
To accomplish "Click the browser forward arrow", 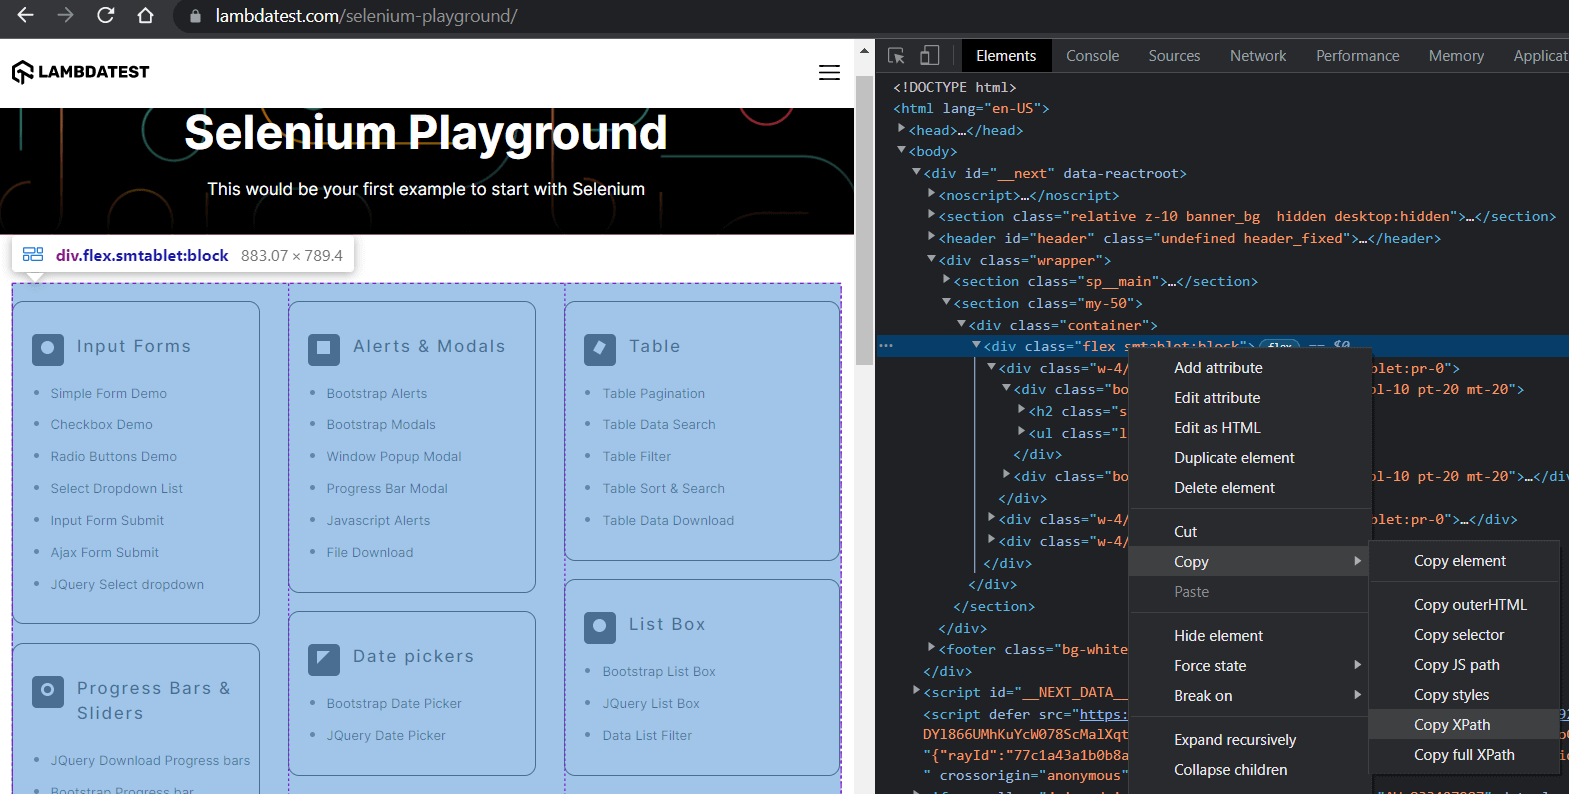I will coord(66,15).
